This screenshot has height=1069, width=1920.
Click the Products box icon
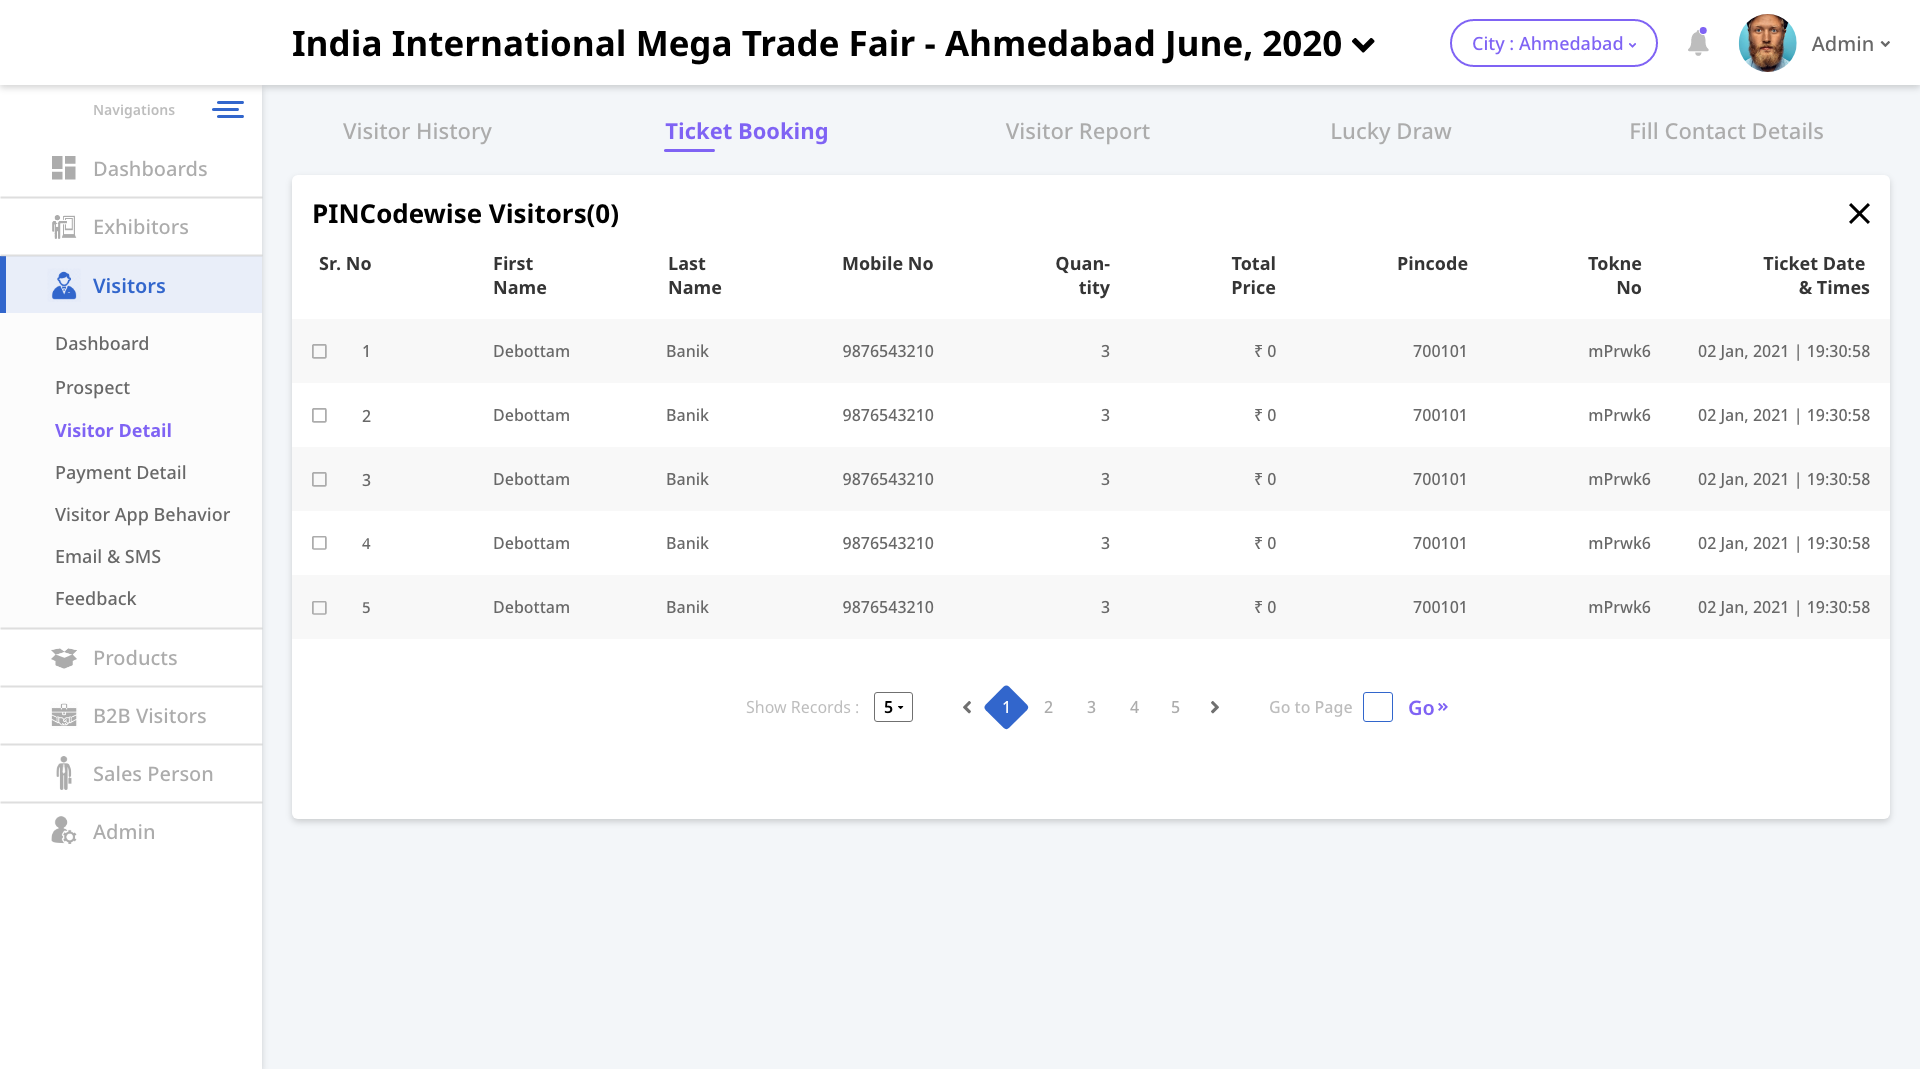[x=64, y=658]
